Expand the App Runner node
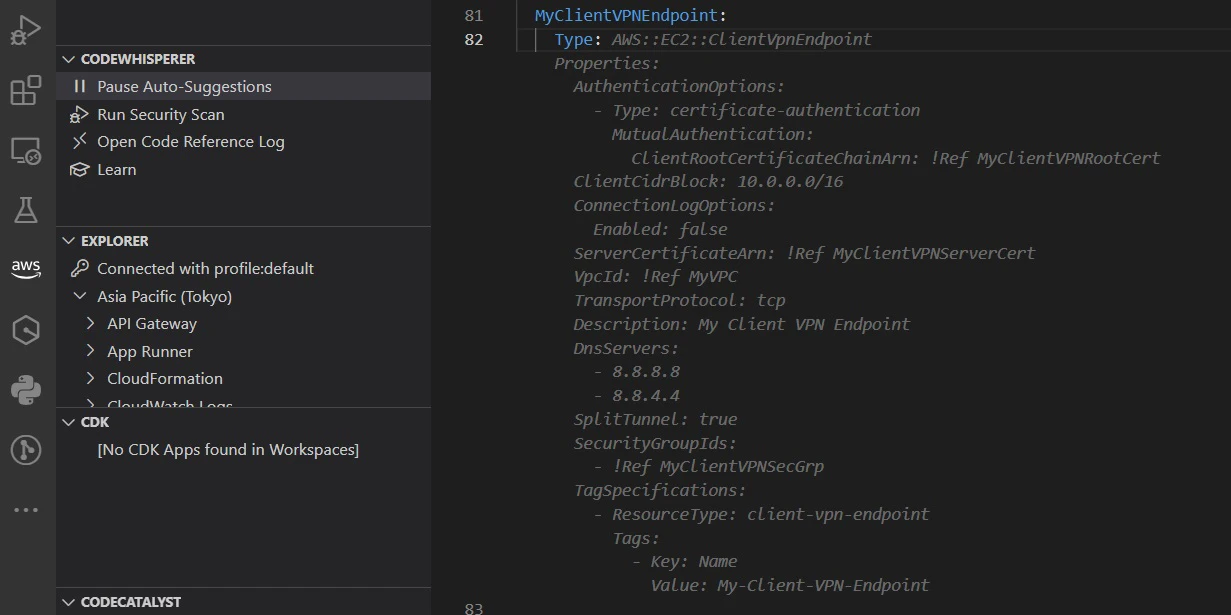This screenshot has height=615, width=1231. (x=91, y=352)
